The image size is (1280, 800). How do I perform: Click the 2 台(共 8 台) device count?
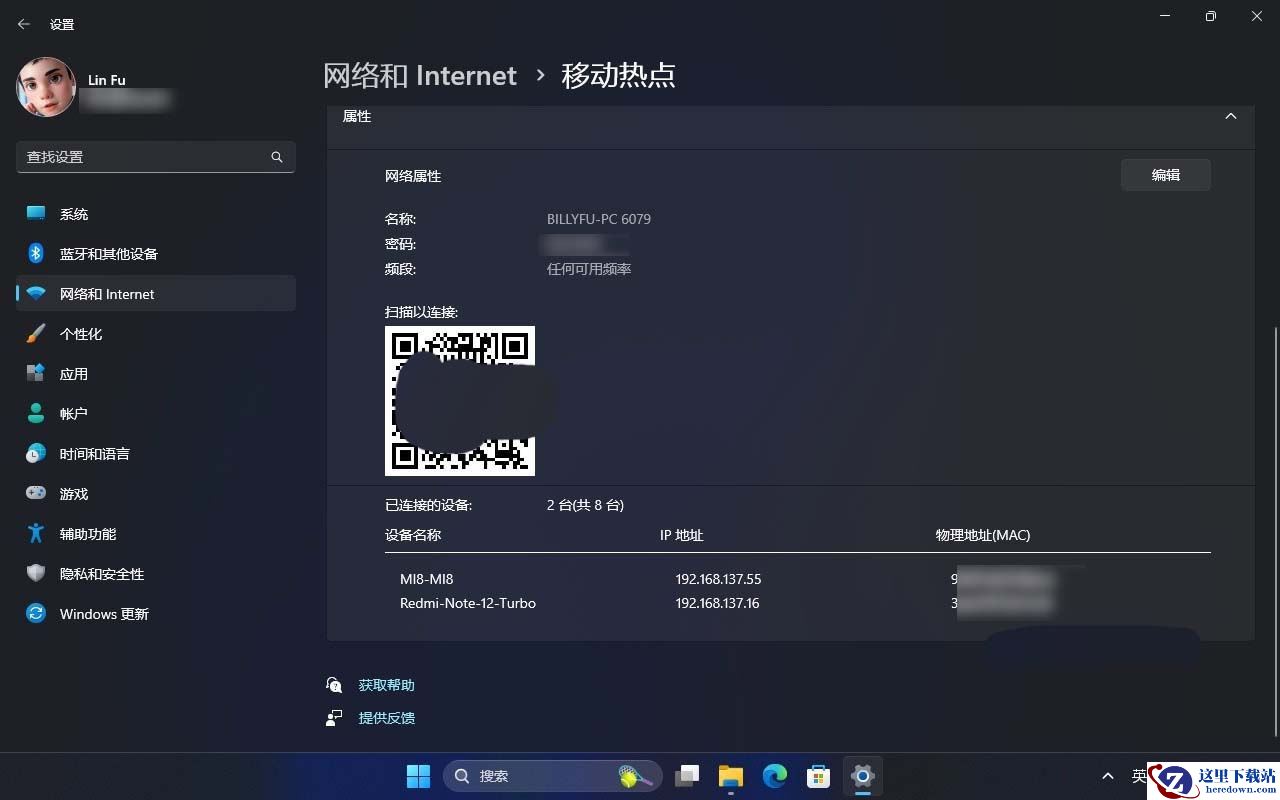[x=585, y=505]
